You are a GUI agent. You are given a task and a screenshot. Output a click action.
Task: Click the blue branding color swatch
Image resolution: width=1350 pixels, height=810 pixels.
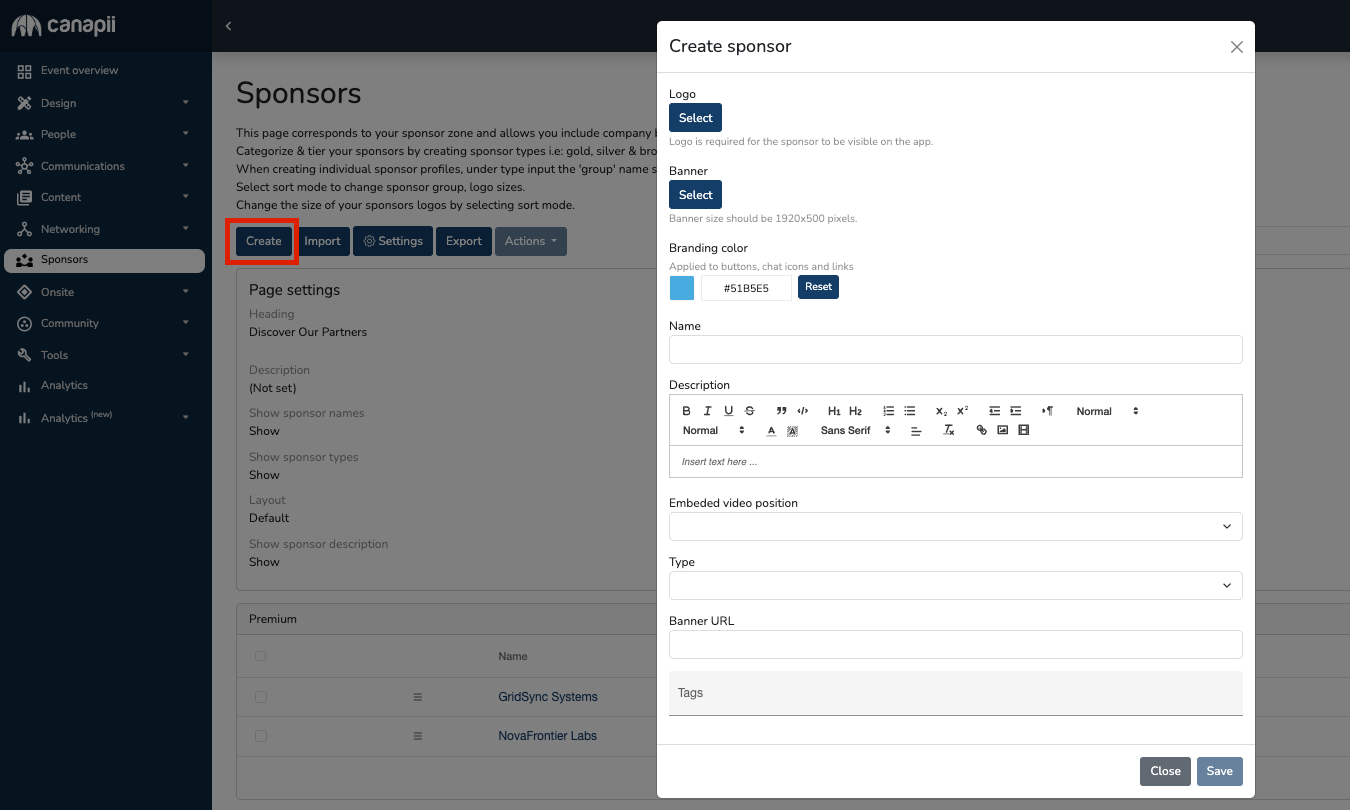pyautogui.click(x=682, y=288)
